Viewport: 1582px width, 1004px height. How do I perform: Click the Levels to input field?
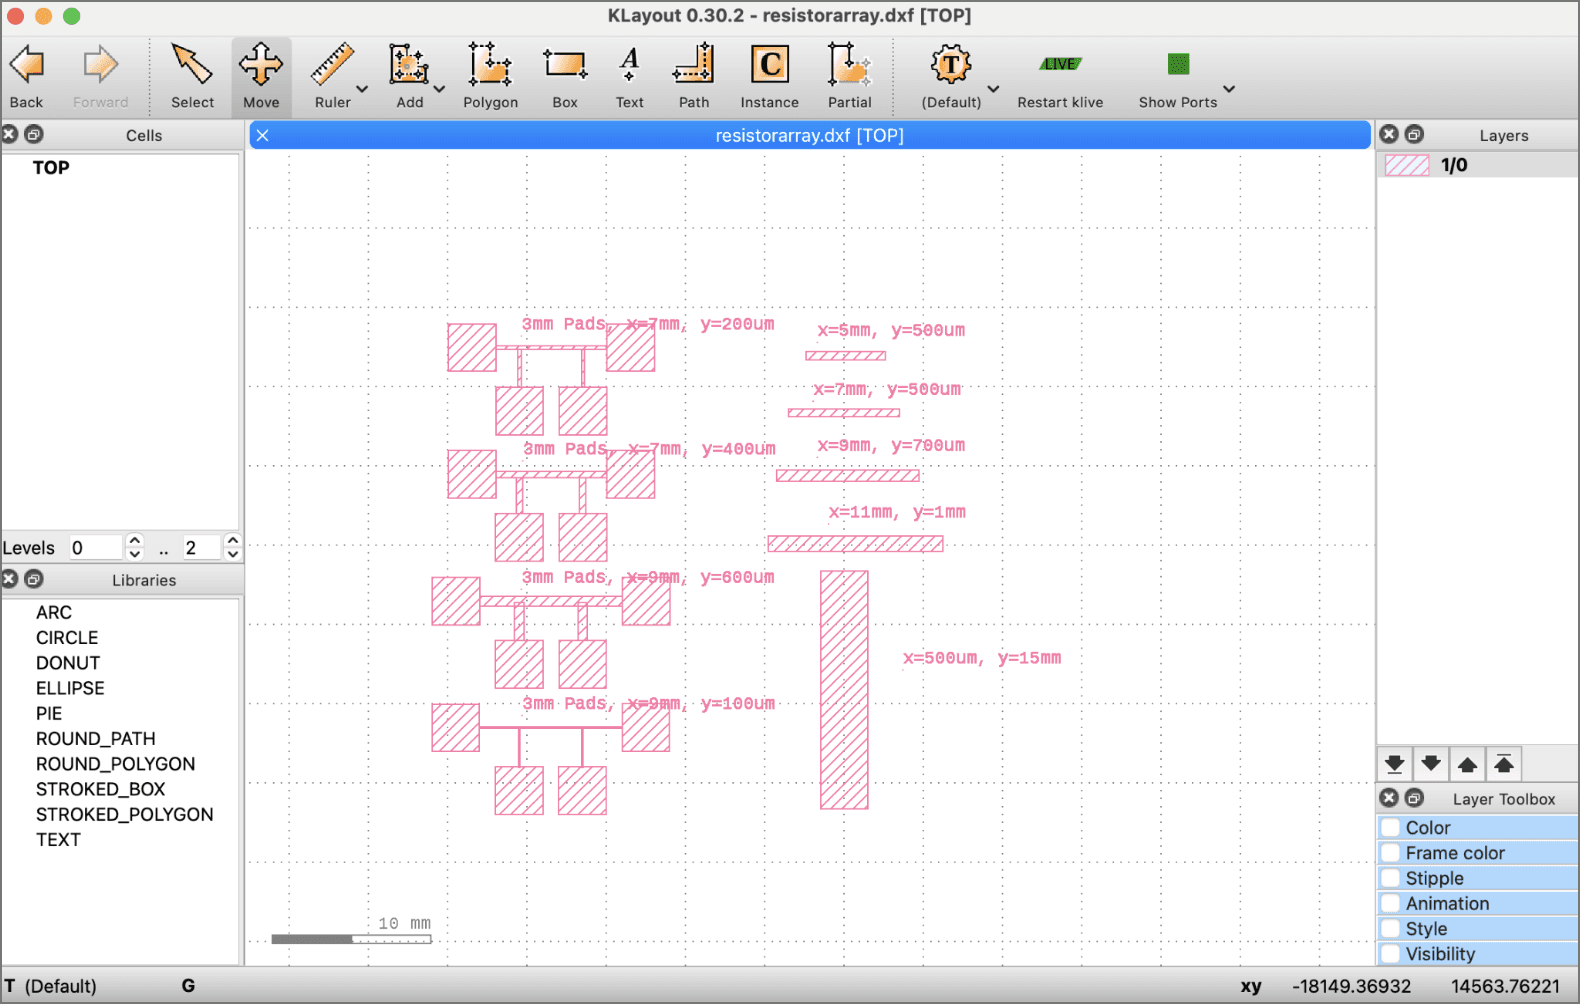point(202,547)
